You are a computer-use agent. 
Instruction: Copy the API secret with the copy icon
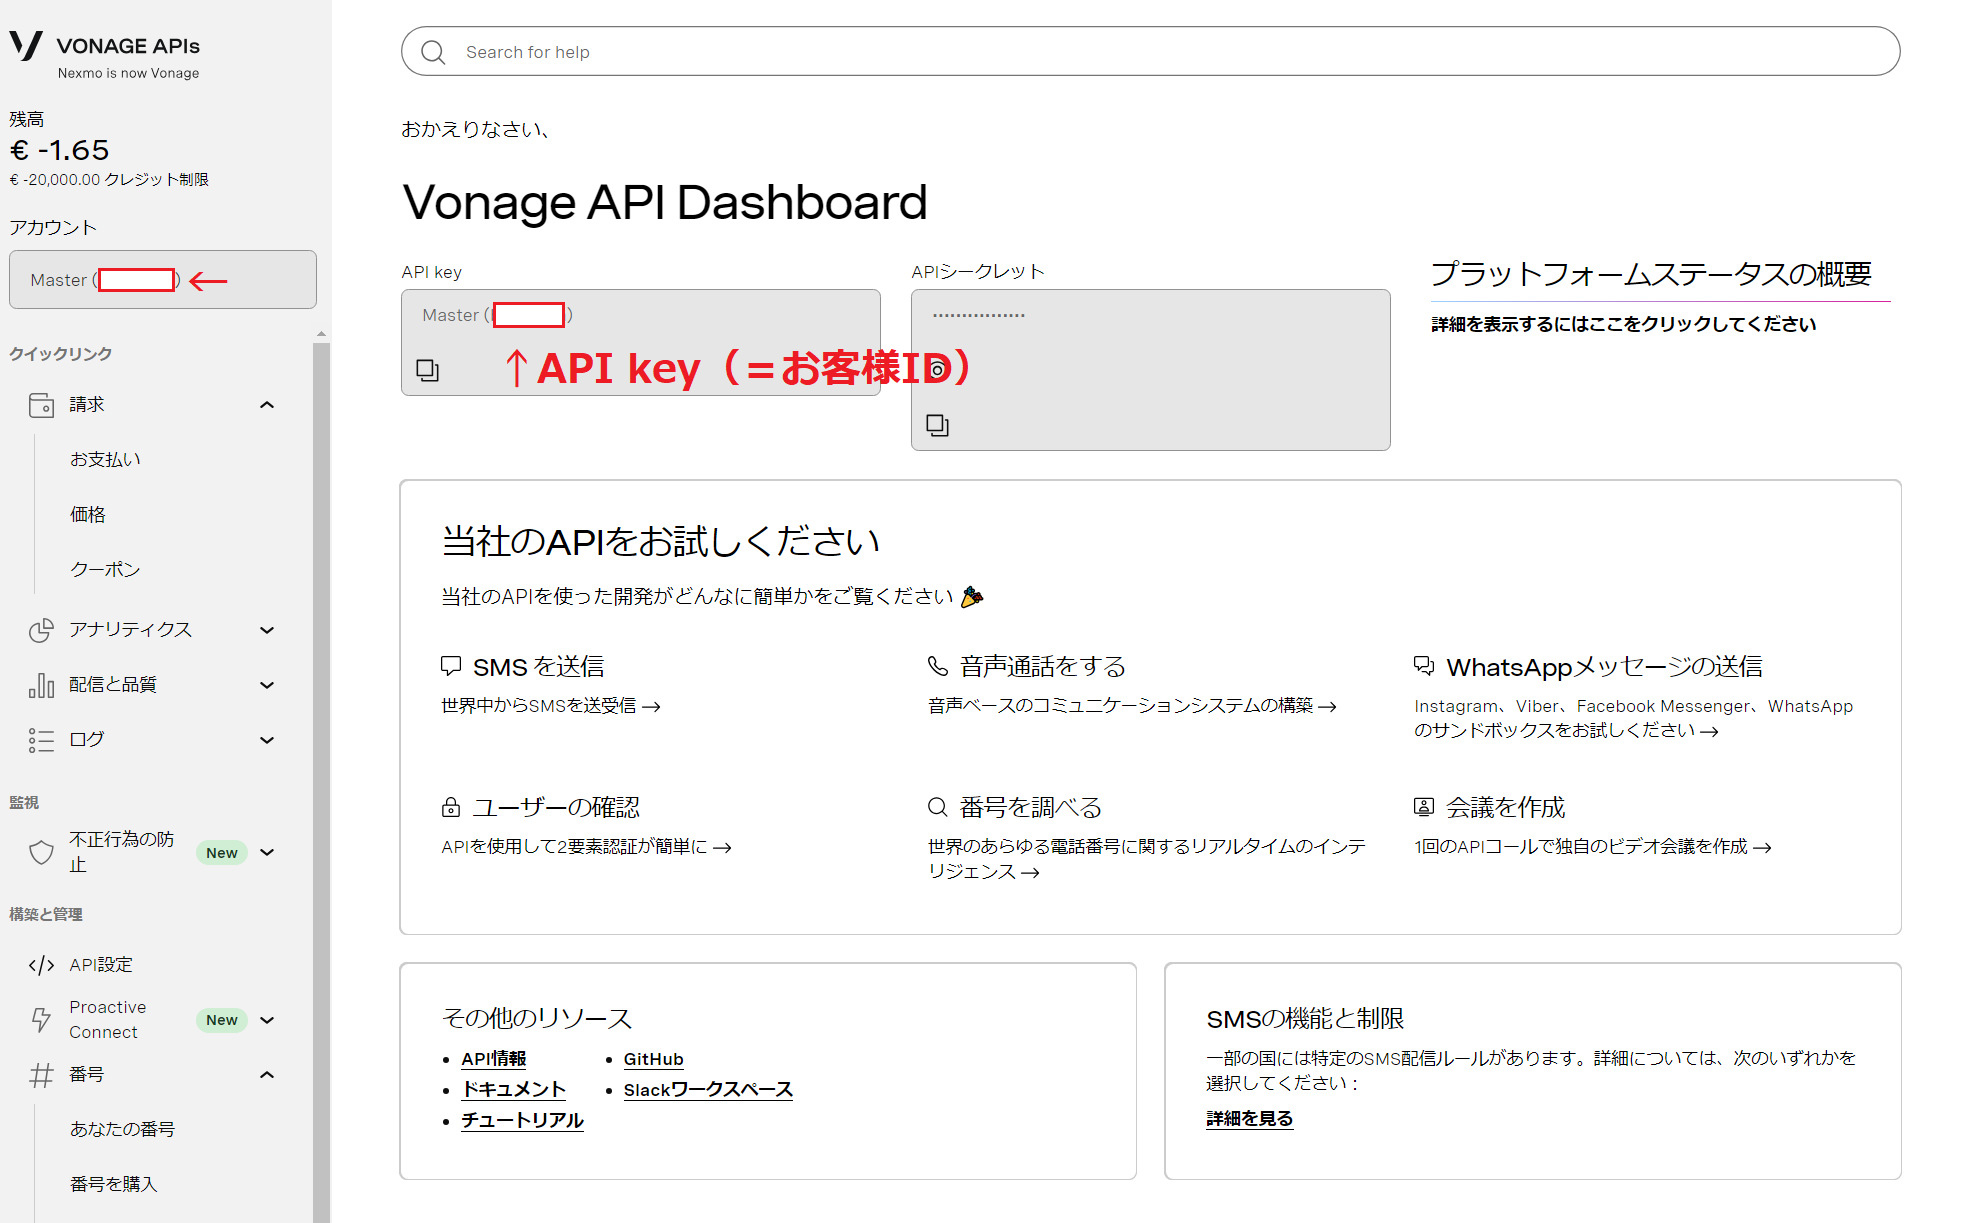pos(937,425)
